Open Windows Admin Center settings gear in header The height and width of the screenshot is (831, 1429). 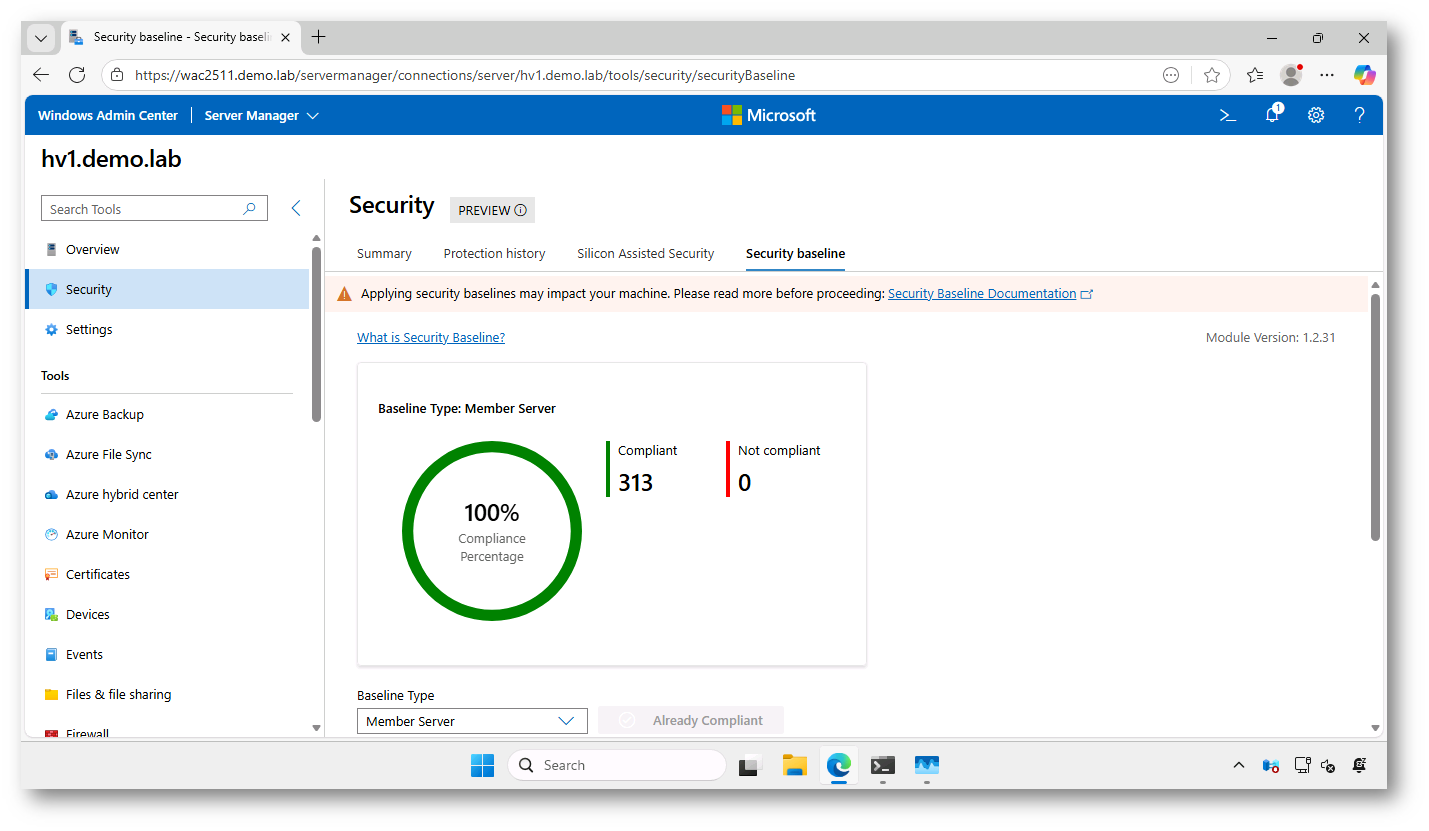[1316, 115]
